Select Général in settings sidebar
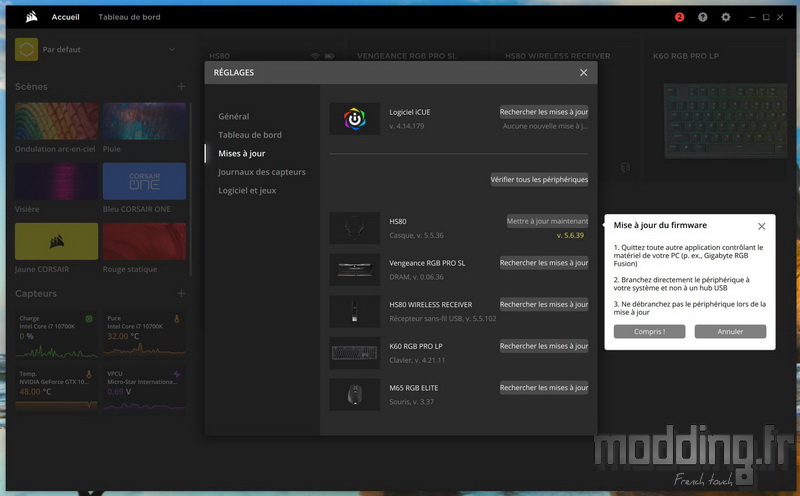The image size is (800, 496). click(234, 116)
